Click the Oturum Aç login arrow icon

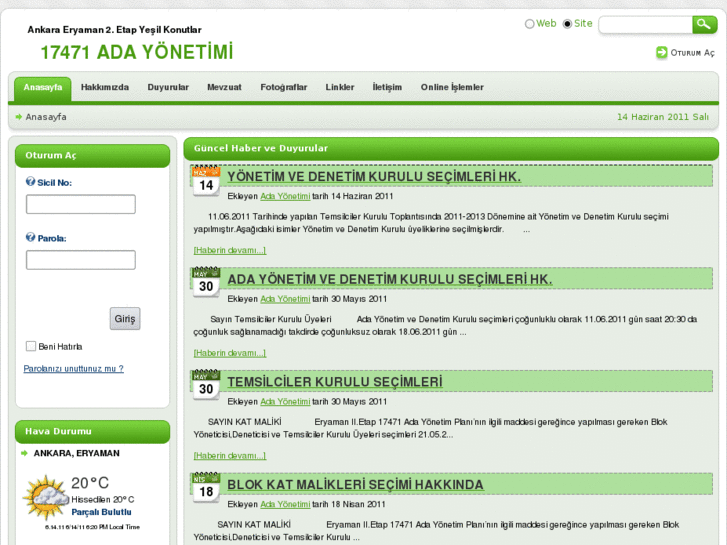tap(662, 52)
